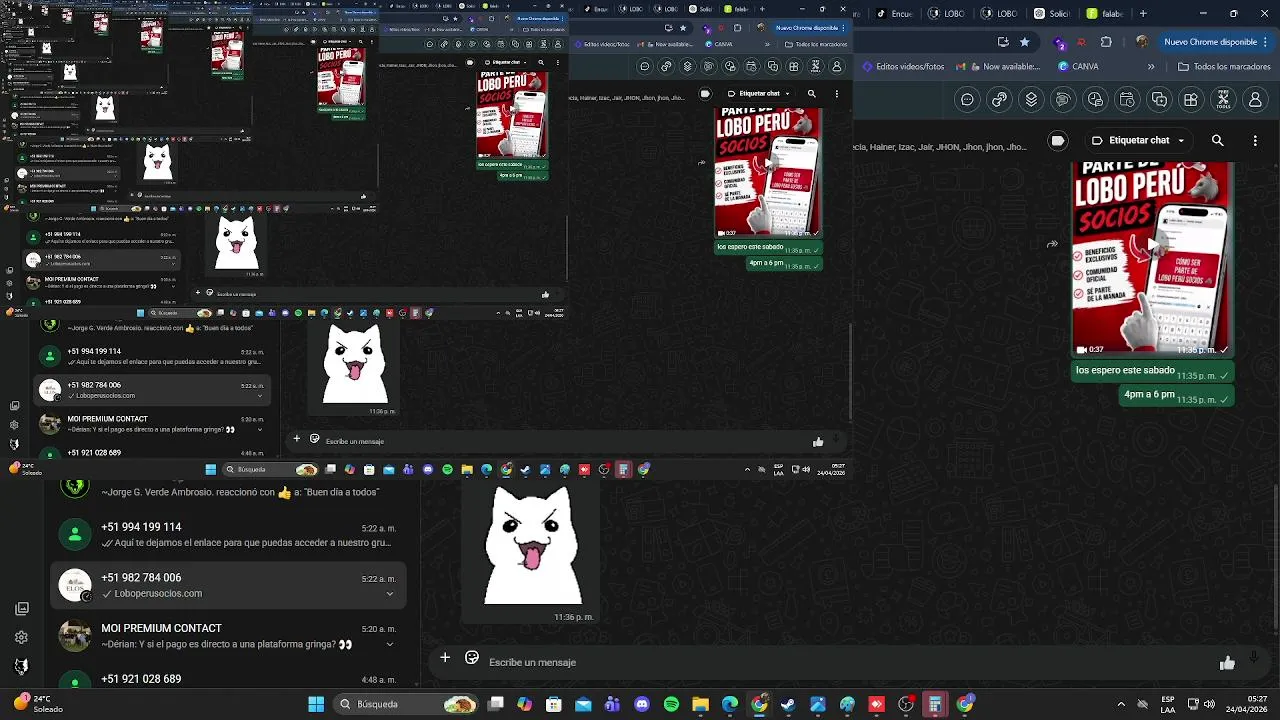This screenshot has width=1280, height=720.
Task: Open the user profile circle icon
Action: 1255,100
